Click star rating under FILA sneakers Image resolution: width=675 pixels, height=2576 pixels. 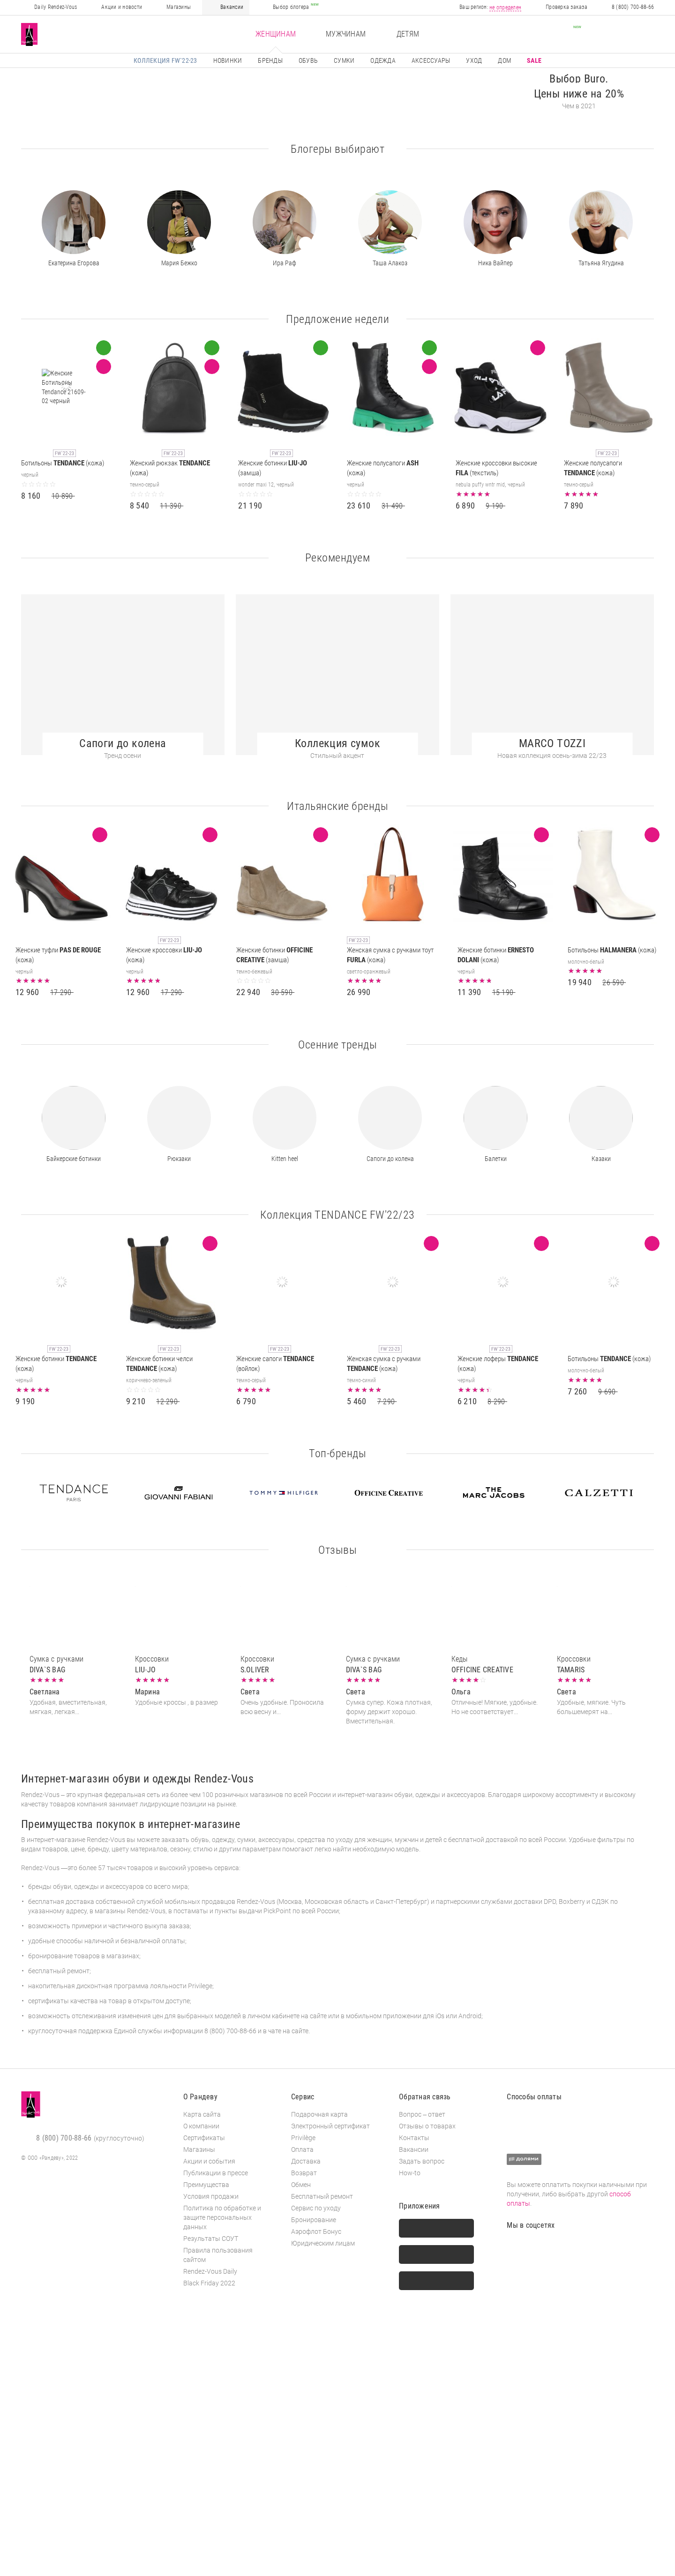473,494
